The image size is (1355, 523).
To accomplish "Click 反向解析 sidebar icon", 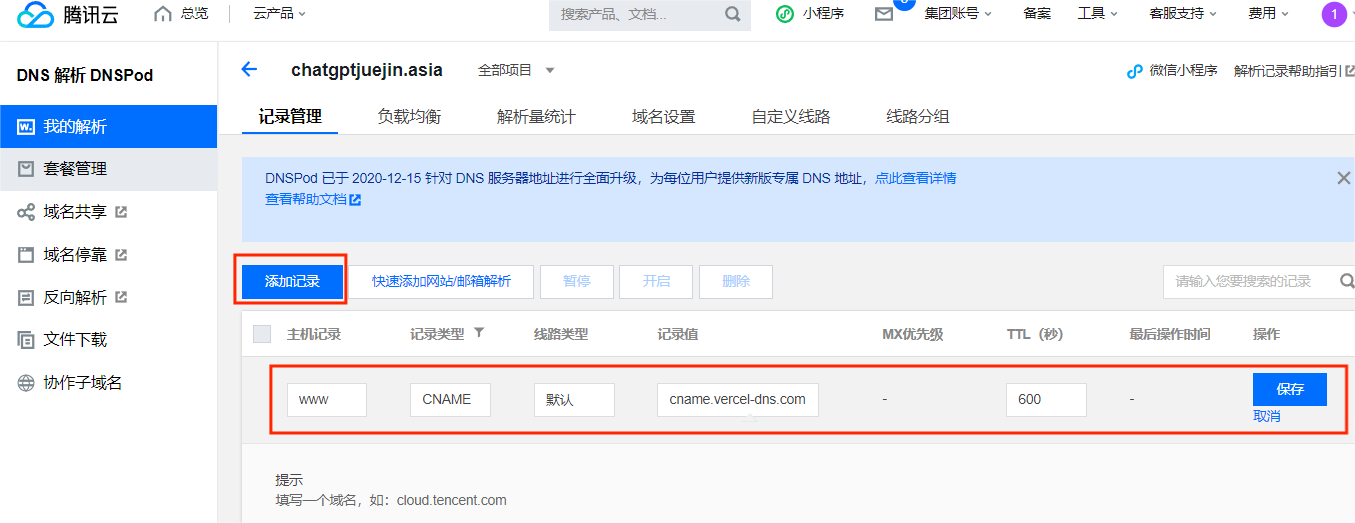I will point(26,297).
